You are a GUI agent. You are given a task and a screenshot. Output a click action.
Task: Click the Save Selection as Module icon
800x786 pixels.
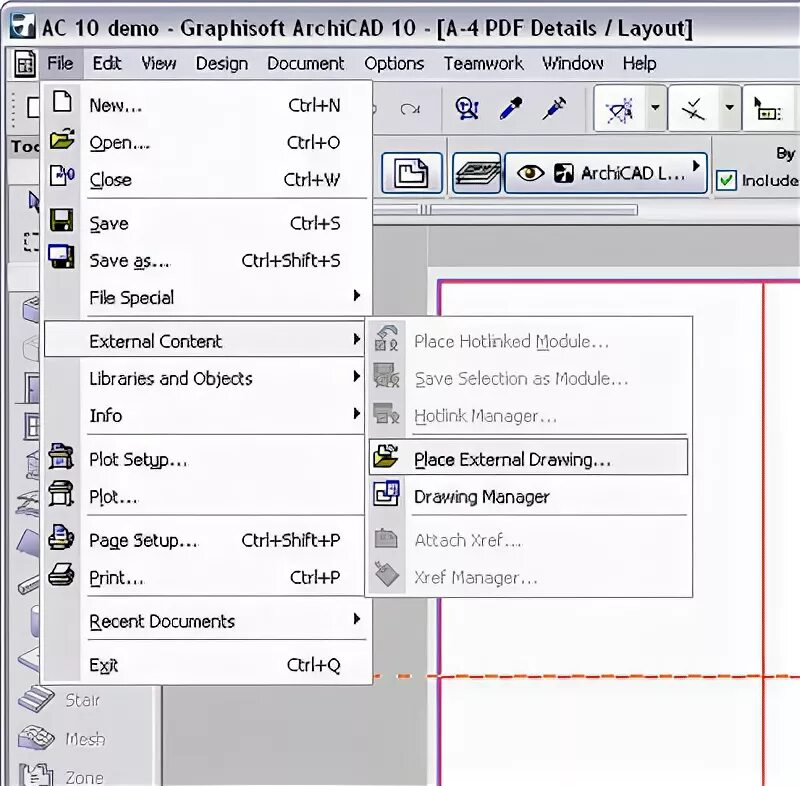tap(386, 375)
